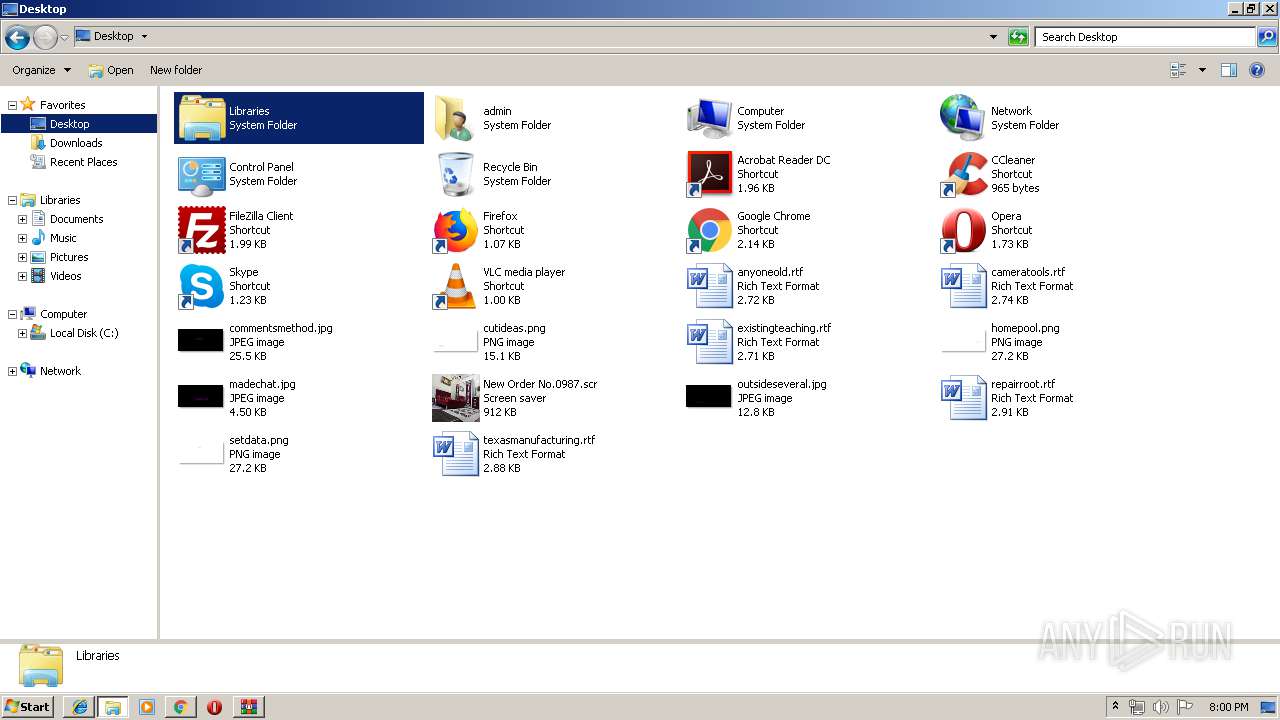Select the texasmanufacturing.rtf document icon
The height and width of the screenshot is (720, 1280).
tap(456, 454)
